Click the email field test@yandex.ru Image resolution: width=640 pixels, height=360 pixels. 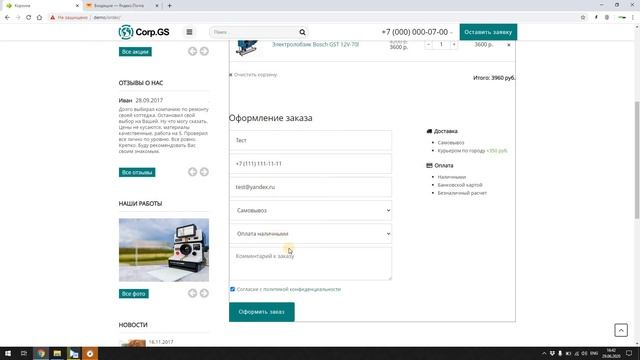click(311, 187)
